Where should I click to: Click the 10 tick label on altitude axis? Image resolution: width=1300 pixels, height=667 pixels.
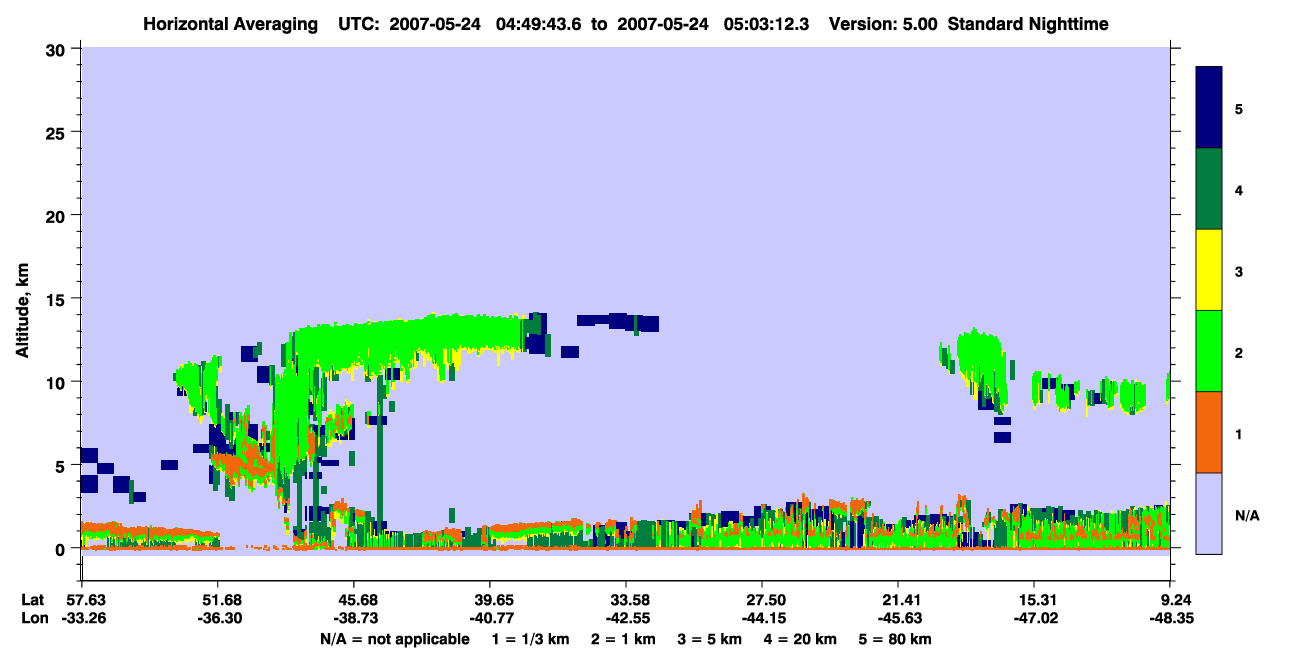click(x=57, y=382)
